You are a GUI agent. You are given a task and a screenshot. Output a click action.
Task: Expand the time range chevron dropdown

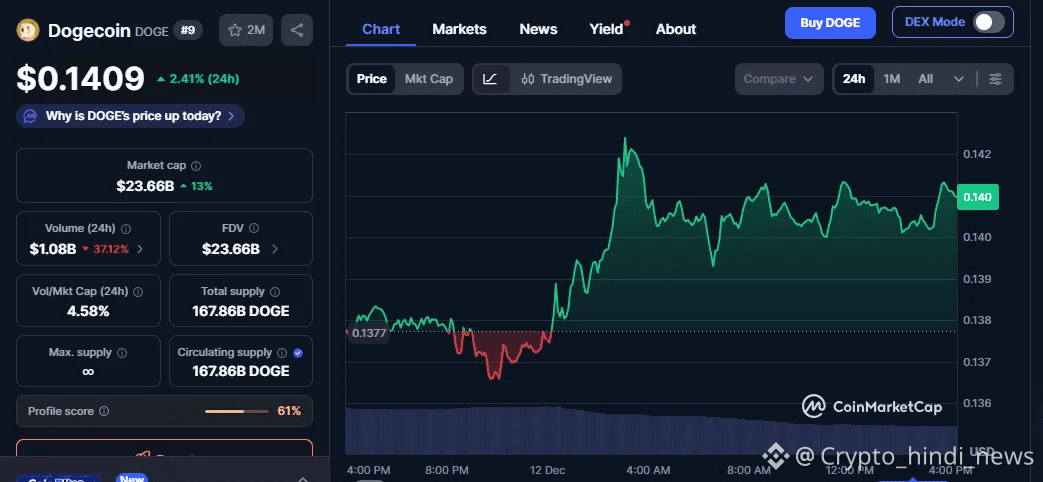(959, 79)
